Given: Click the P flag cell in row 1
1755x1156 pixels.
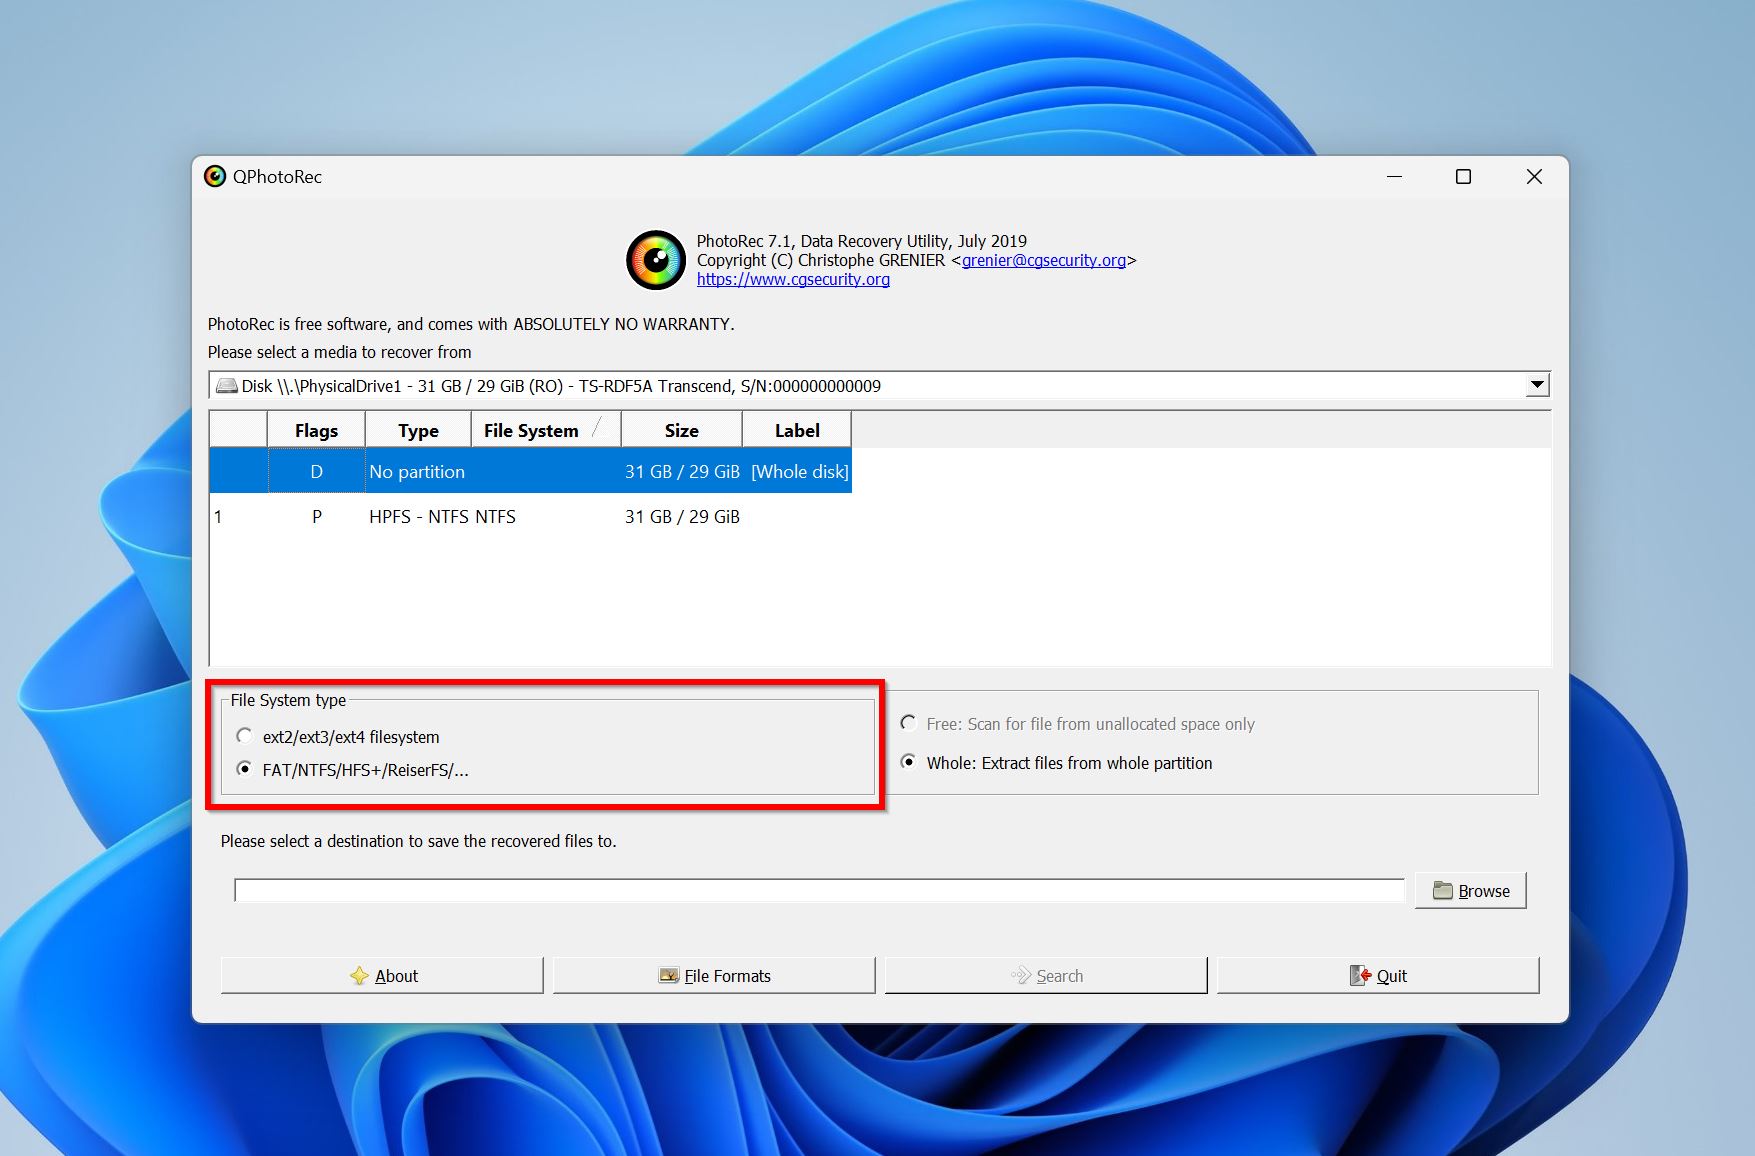Looking at the screenshot, I should pos(316,516).
